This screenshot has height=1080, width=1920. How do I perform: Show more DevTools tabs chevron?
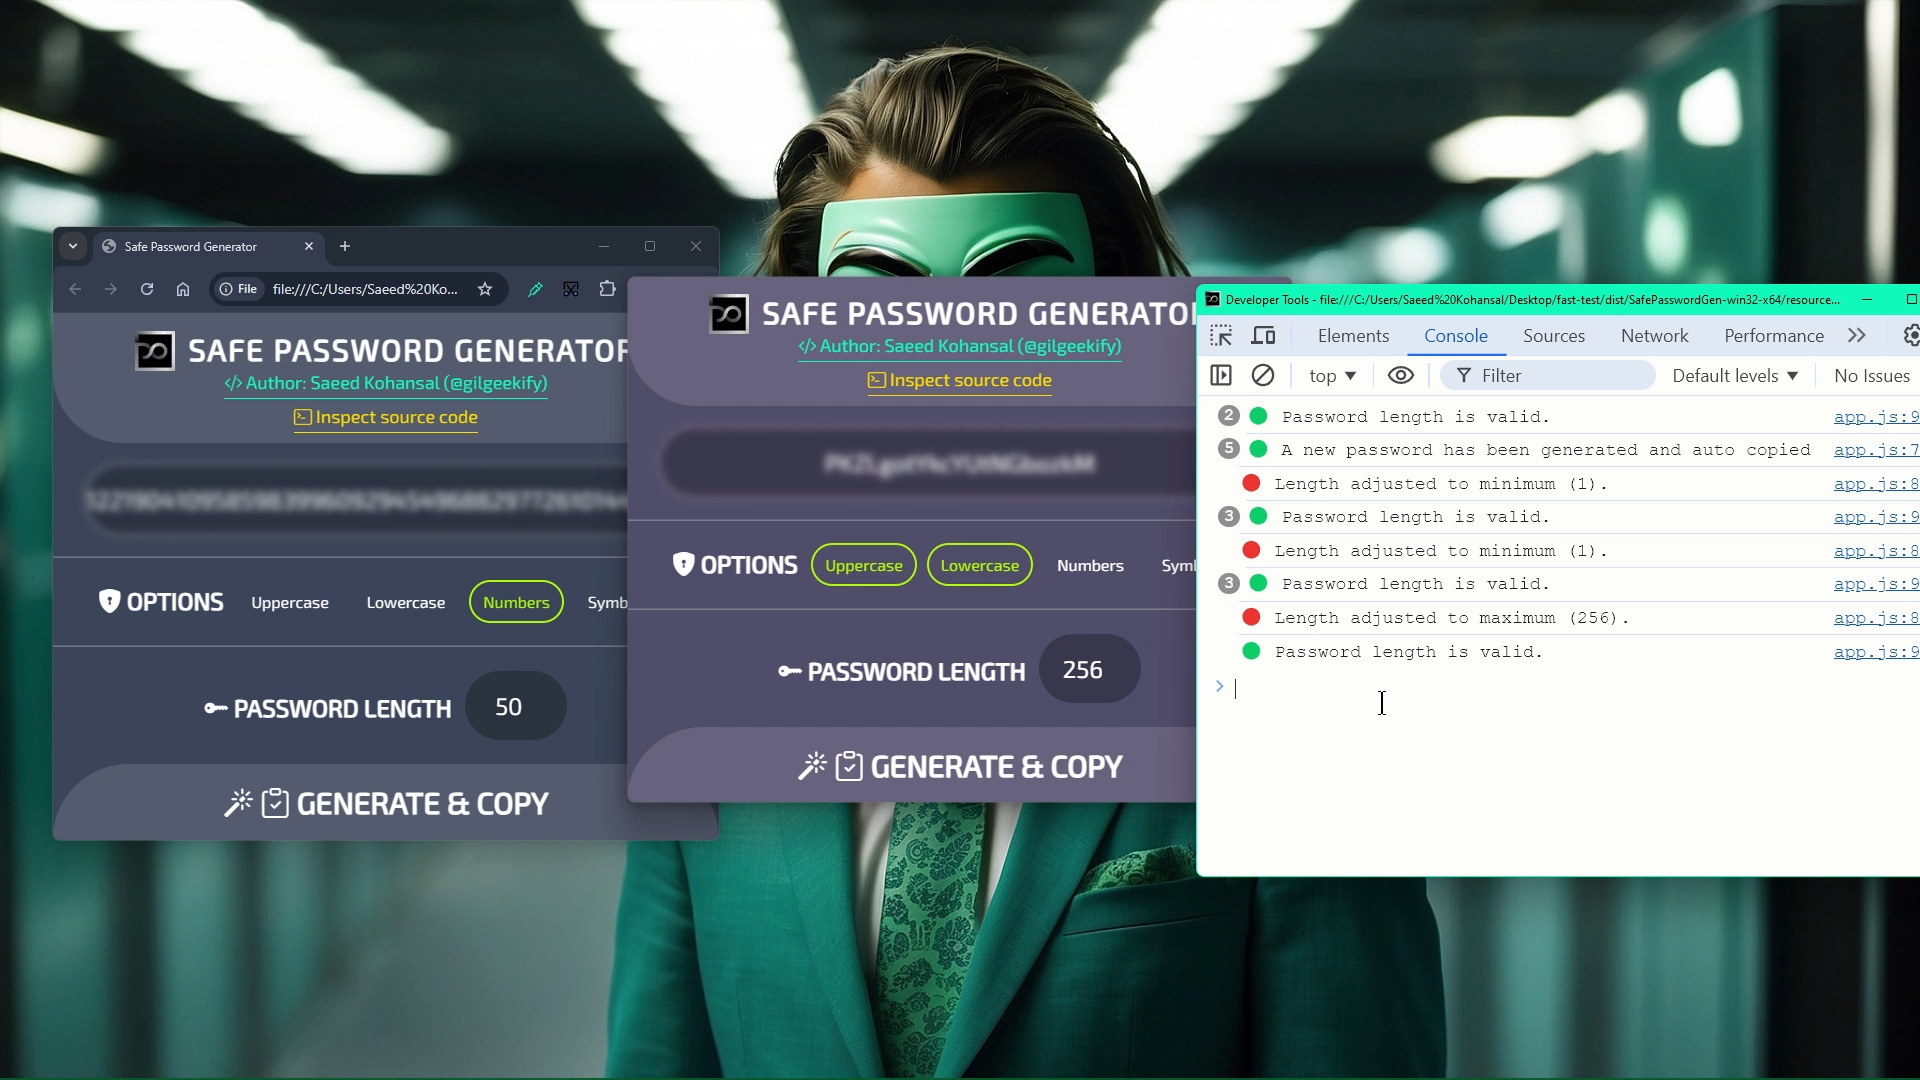tap(1857, 336)
